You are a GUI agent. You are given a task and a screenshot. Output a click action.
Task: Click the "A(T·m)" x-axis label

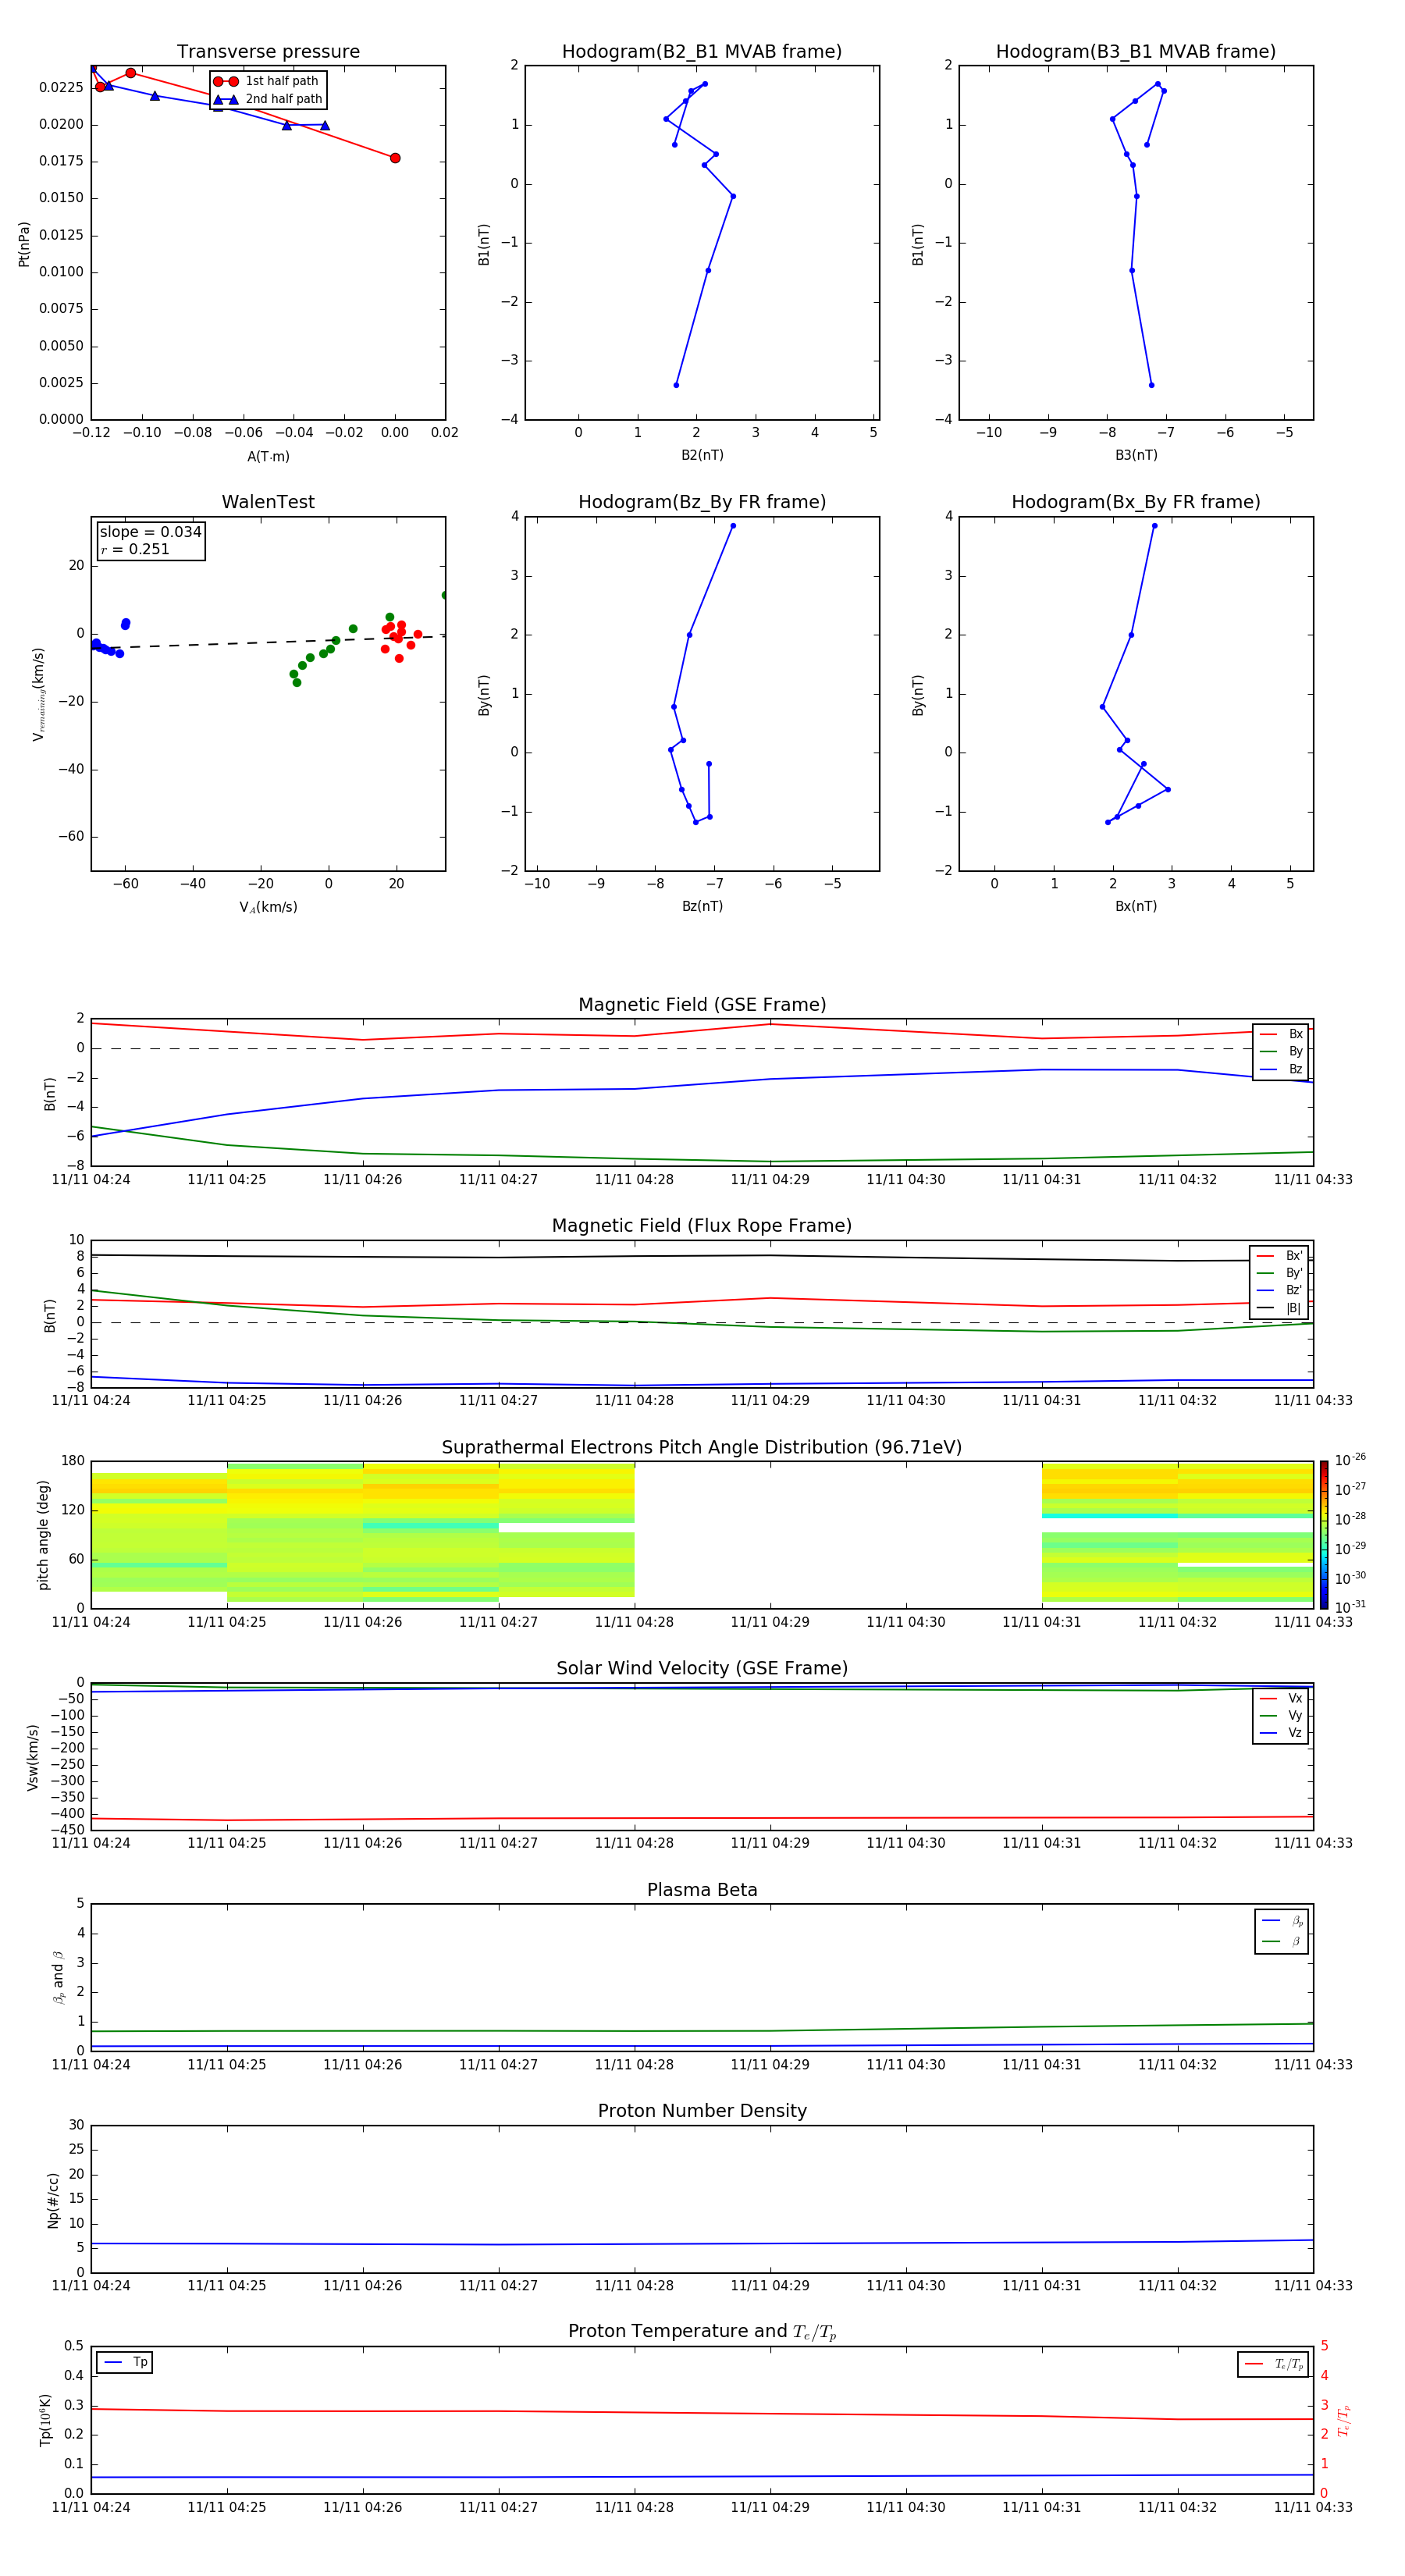click(x=268, y=457)
